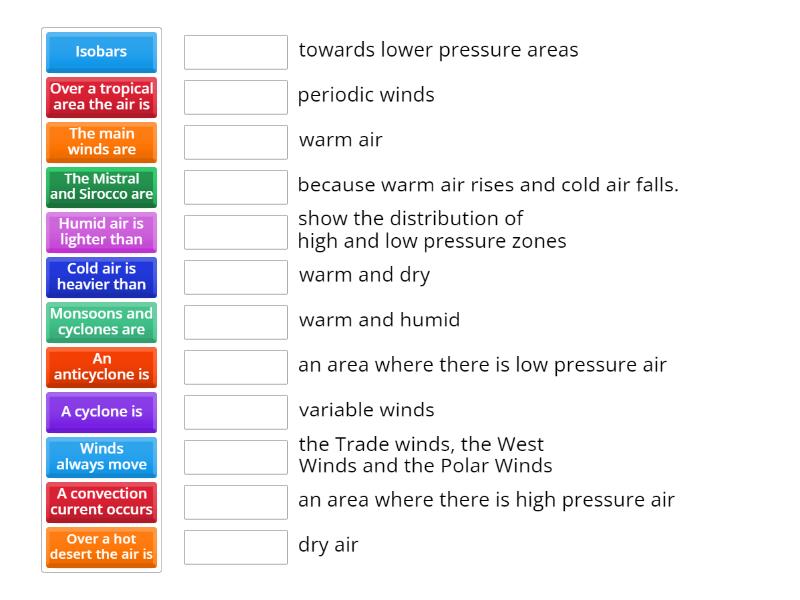Click the 'area where there is high pressure air' text
Image resolution: width=800 pixels, height=600 pixels.
pyautogui.click(x=484, y=500)
